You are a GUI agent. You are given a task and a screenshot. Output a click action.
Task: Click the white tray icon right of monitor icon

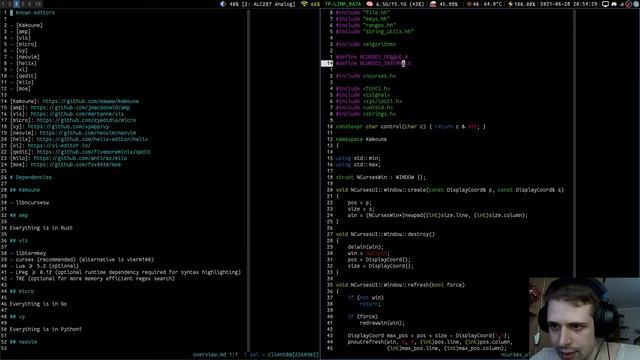tap(614, 4)
